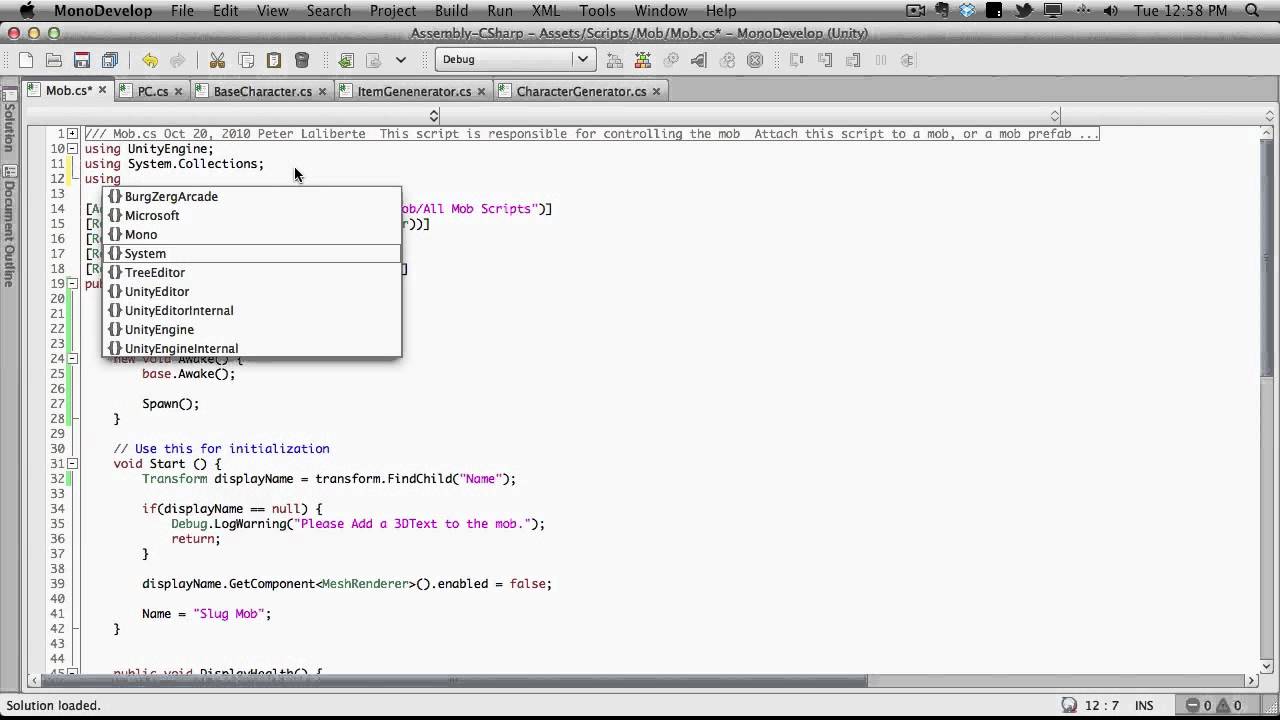Click the grayed Redo arrow

tap(177, 60)
